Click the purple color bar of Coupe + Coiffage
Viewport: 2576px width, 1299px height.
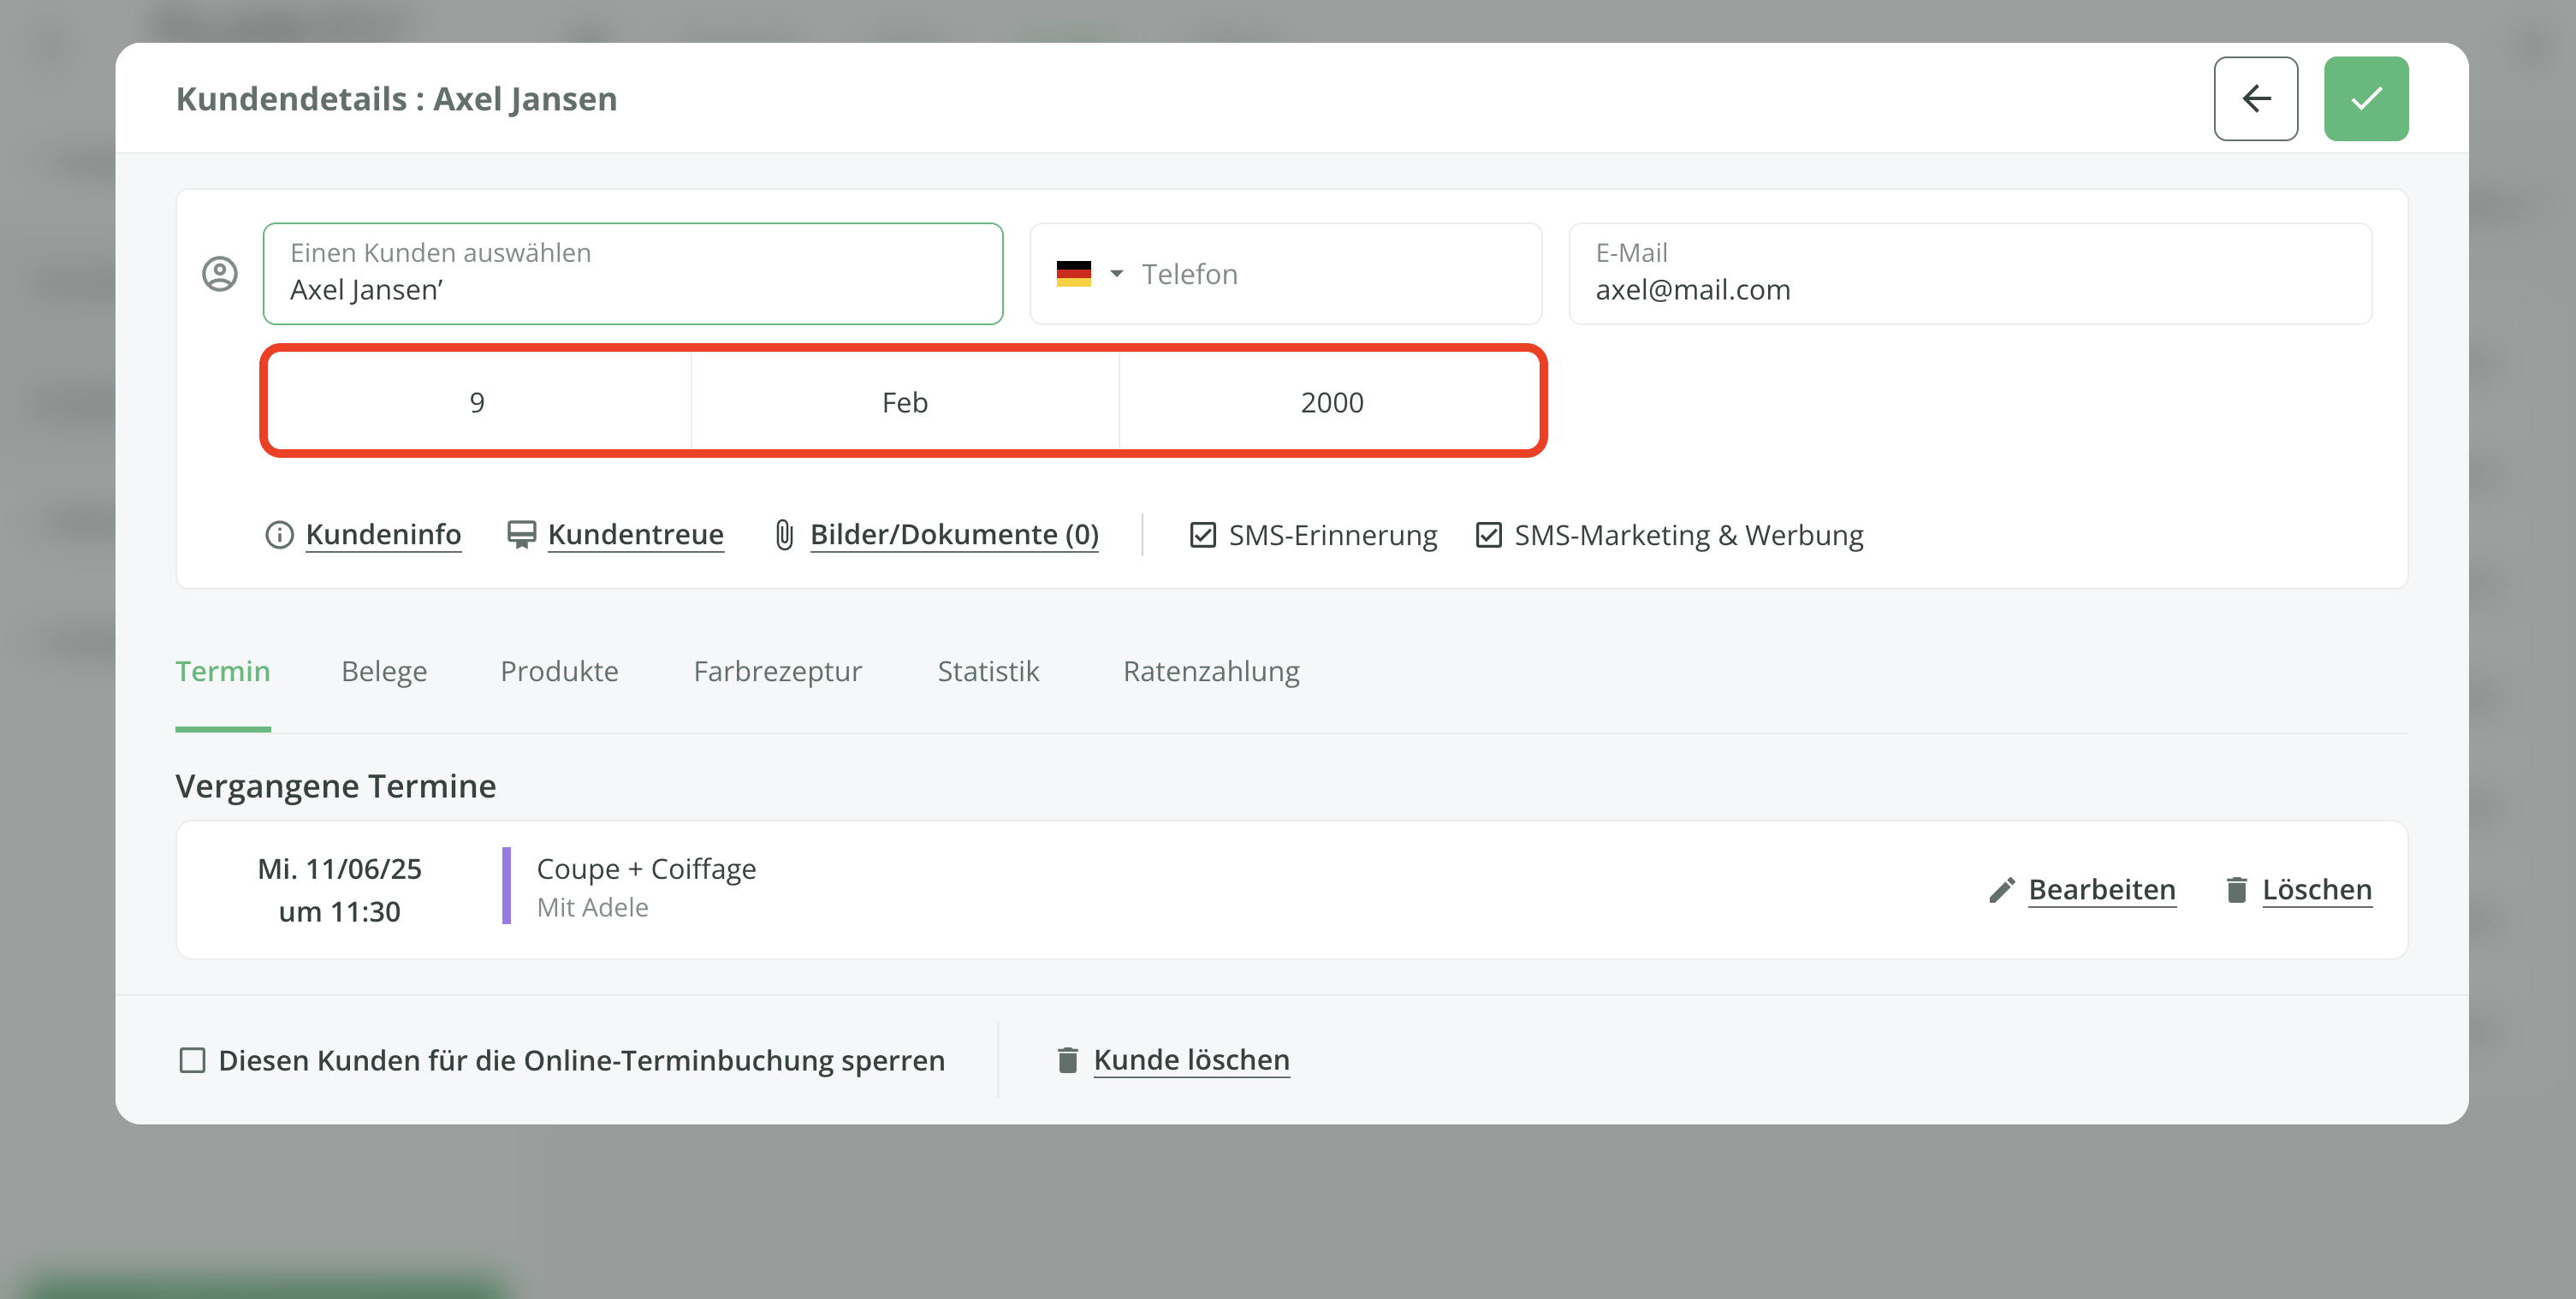point(506,886)
